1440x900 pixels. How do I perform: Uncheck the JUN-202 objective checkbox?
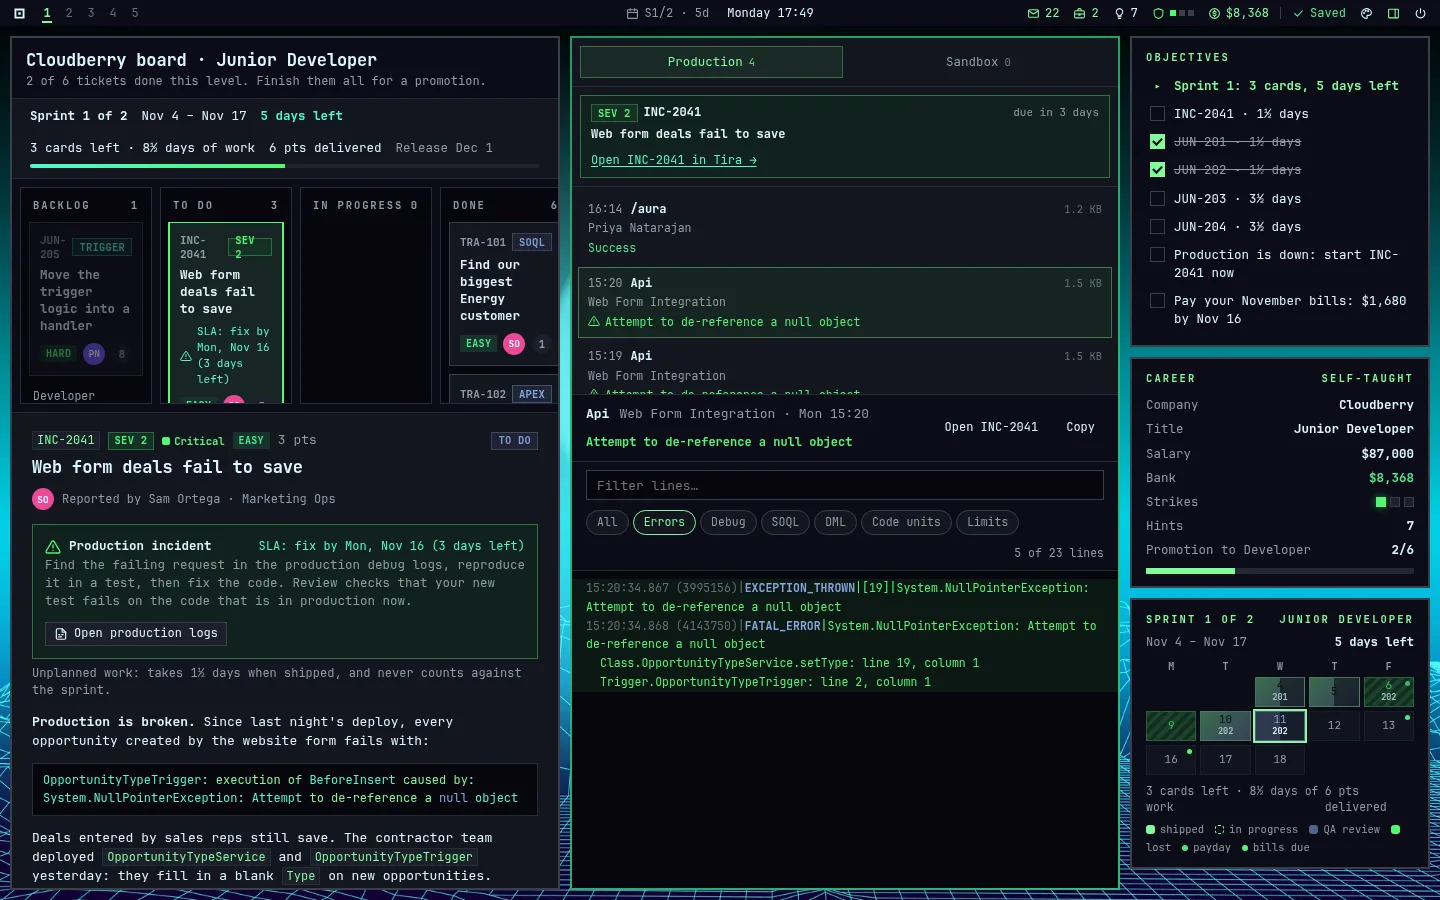(1157, 170)
